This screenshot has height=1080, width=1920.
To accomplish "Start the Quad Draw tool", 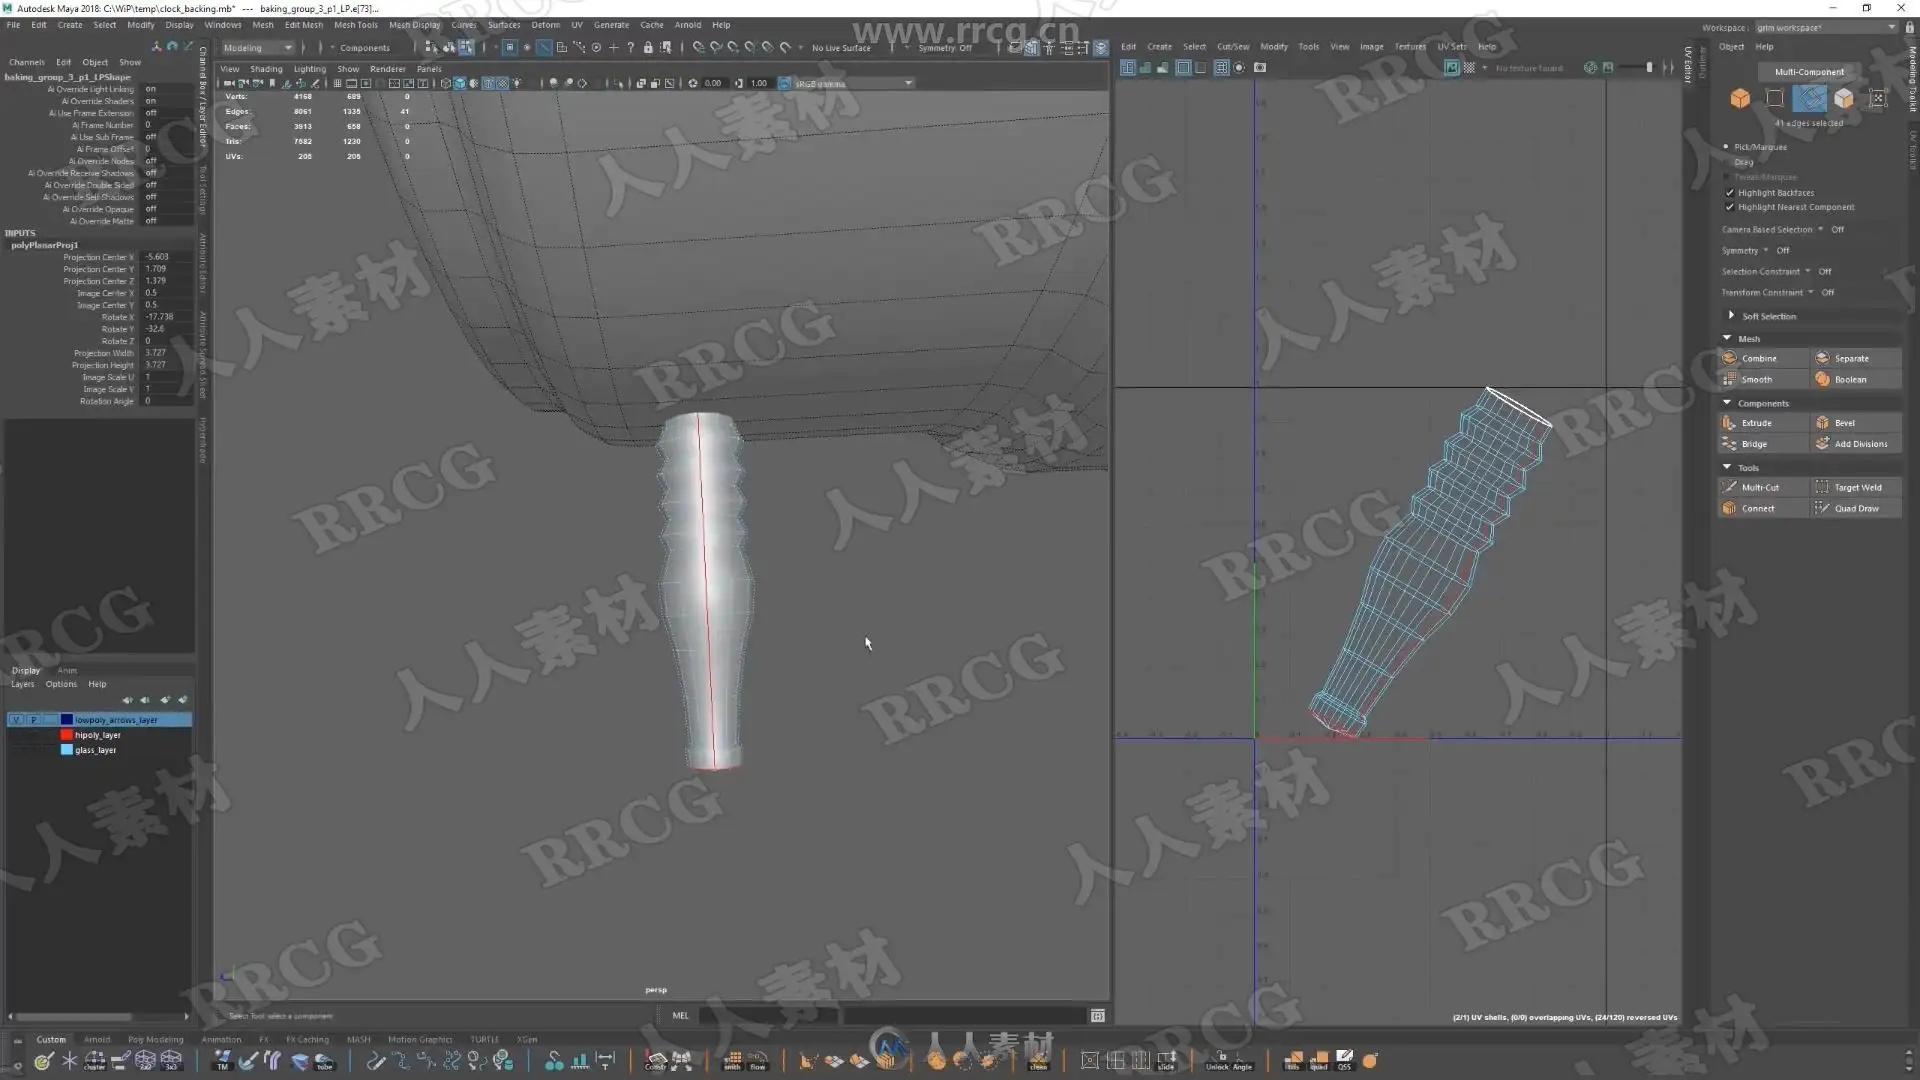I will coord(1856,509).
